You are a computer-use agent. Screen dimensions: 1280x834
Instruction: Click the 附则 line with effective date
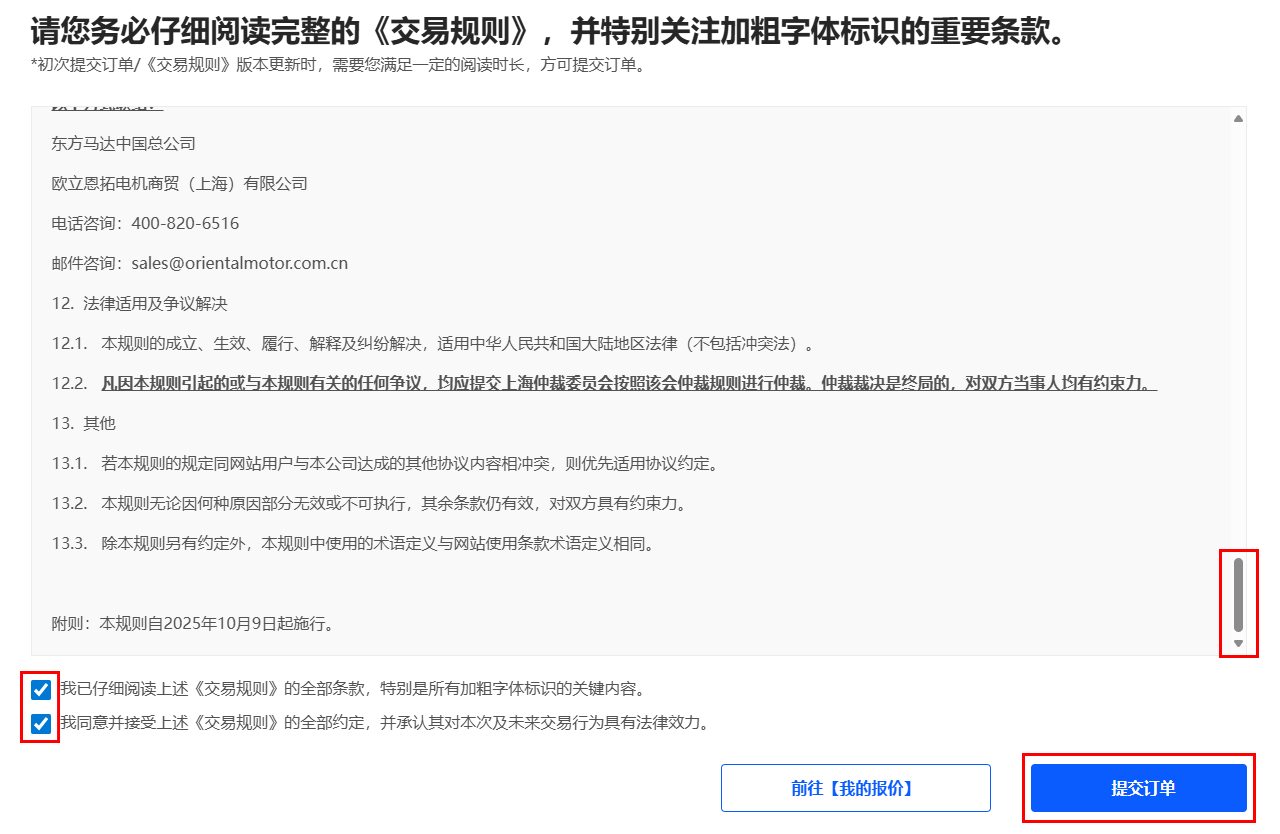point(192,624)
